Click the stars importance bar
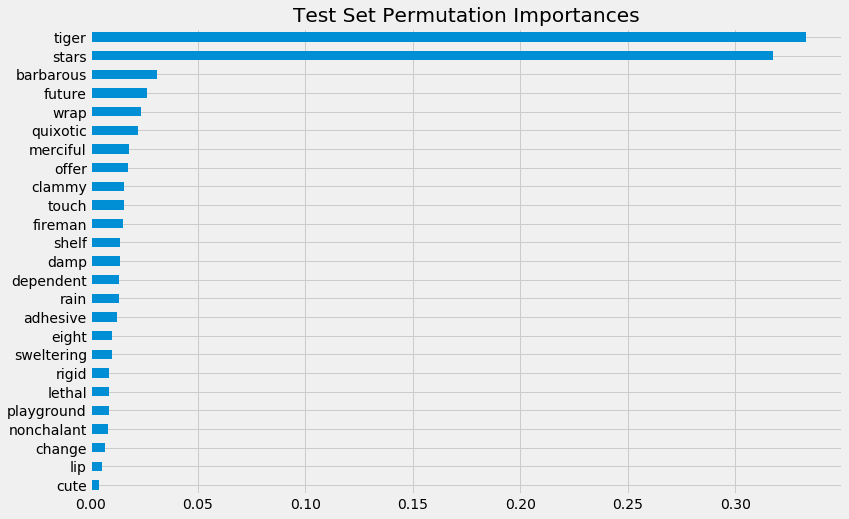The height and width of the screenshot is (519, 849). 432,56
